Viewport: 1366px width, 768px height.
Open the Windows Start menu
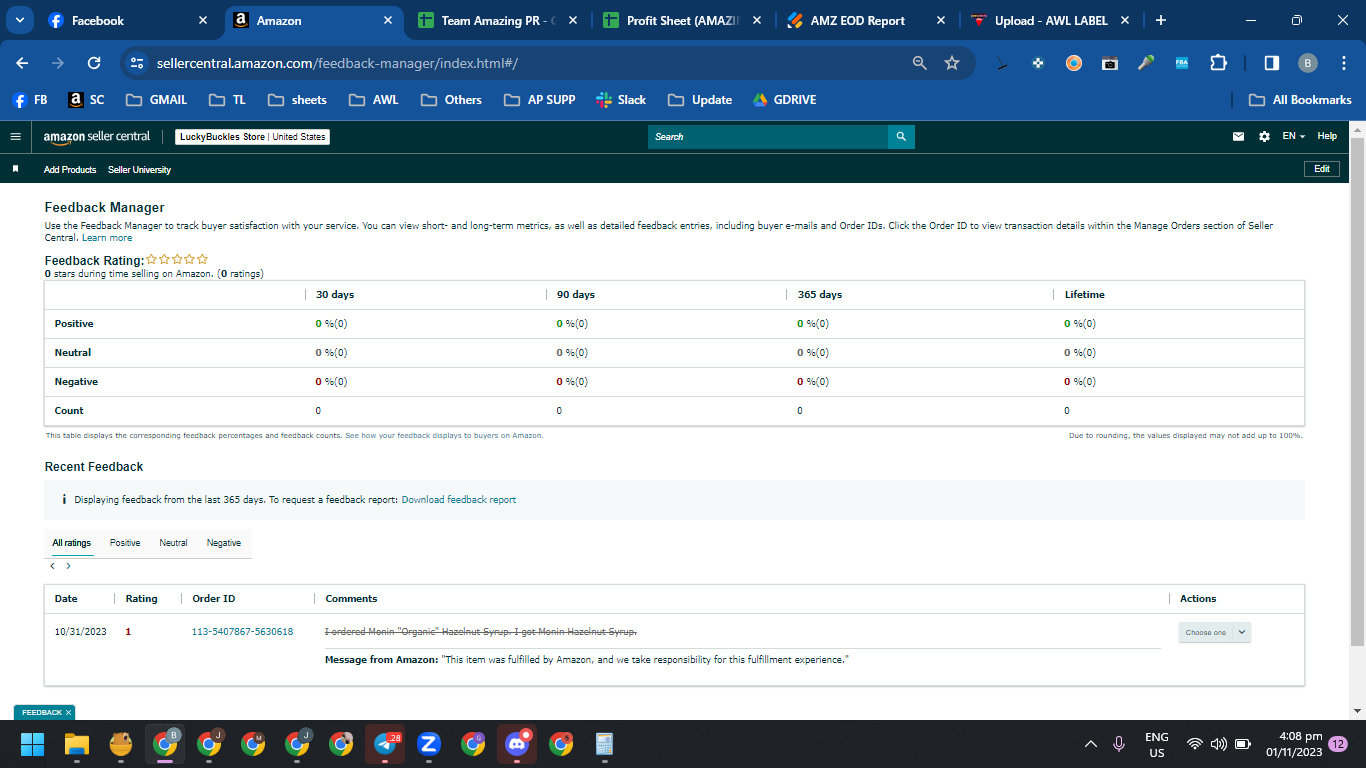pyautogui.click(x=33, y=744)
